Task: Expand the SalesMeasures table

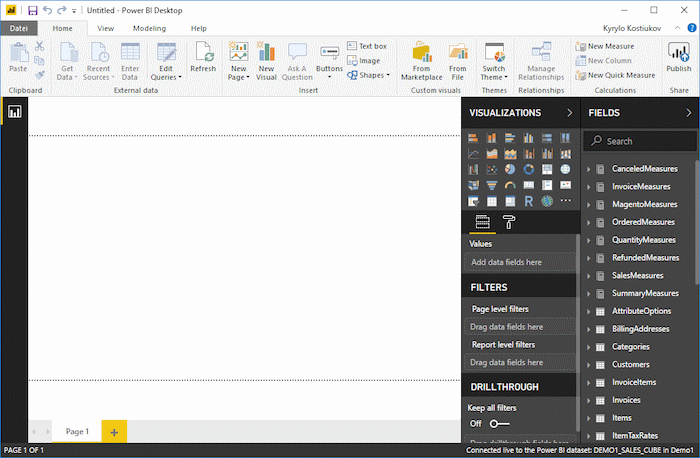Action: click(588, 276)
